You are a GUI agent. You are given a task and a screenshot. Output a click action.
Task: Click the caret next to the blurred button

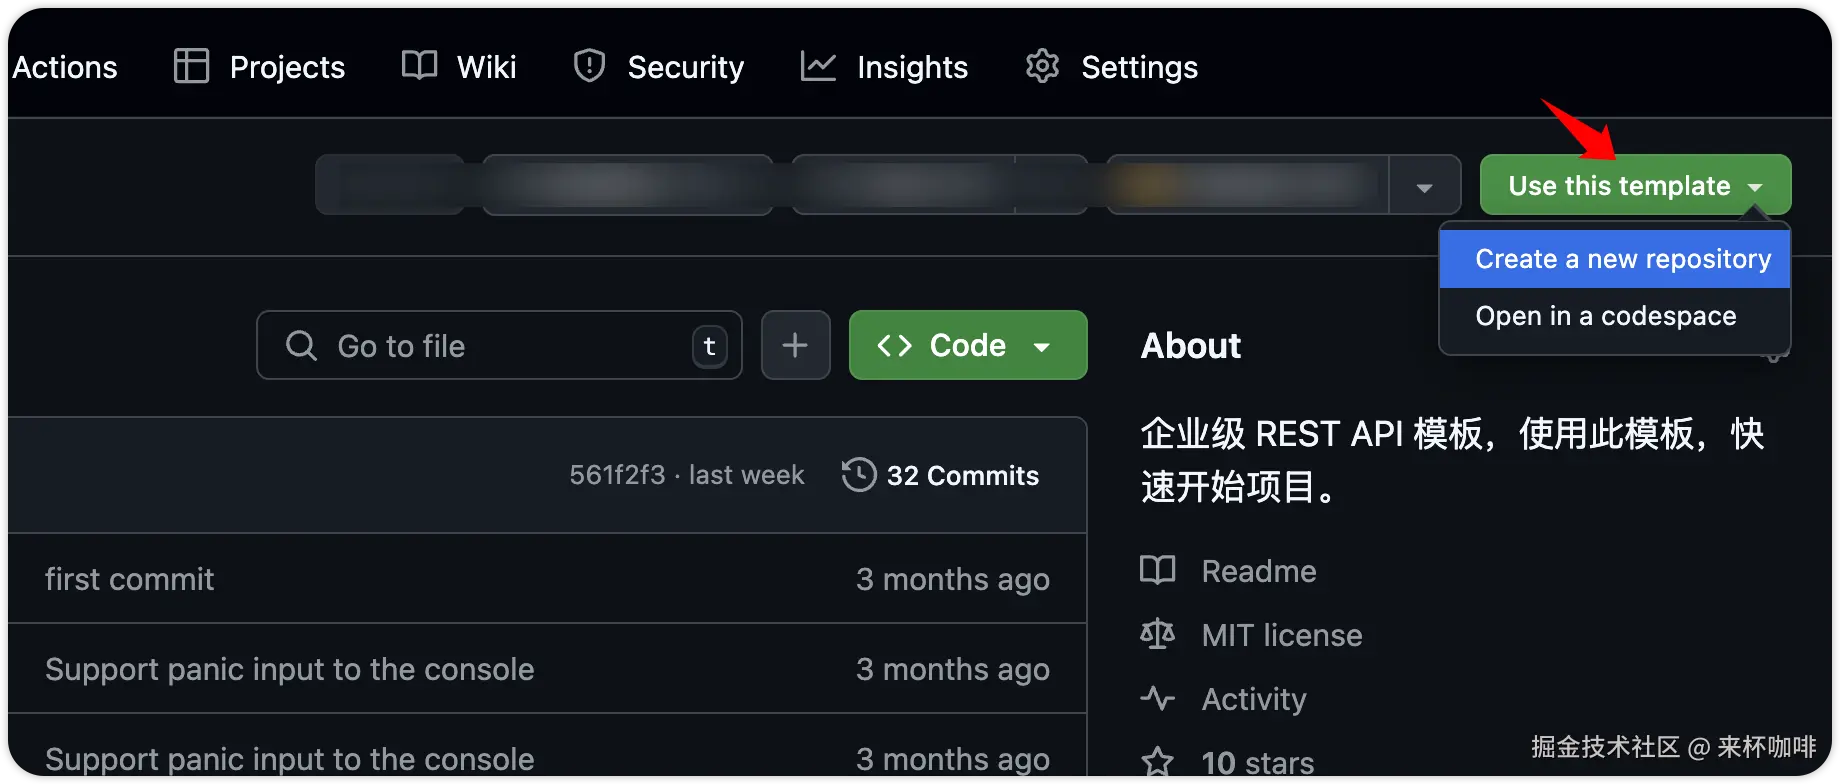point(1424,186)
